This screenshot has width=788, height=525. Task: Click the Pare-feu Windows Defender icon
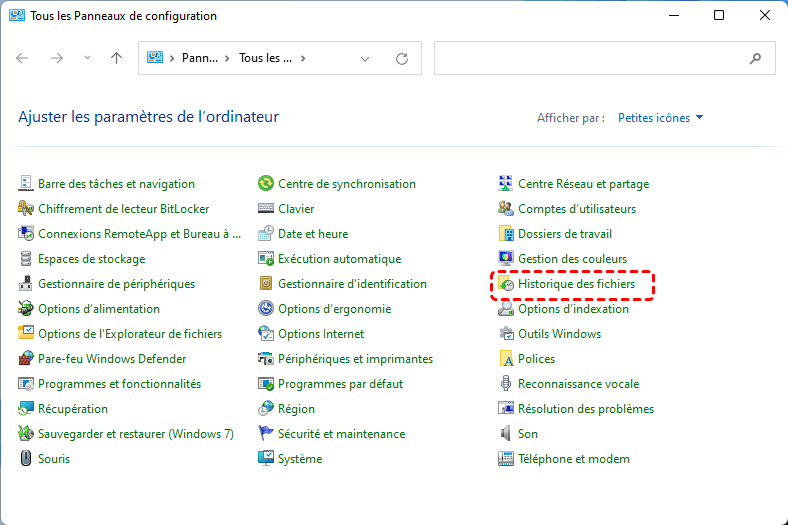[26, 359]
